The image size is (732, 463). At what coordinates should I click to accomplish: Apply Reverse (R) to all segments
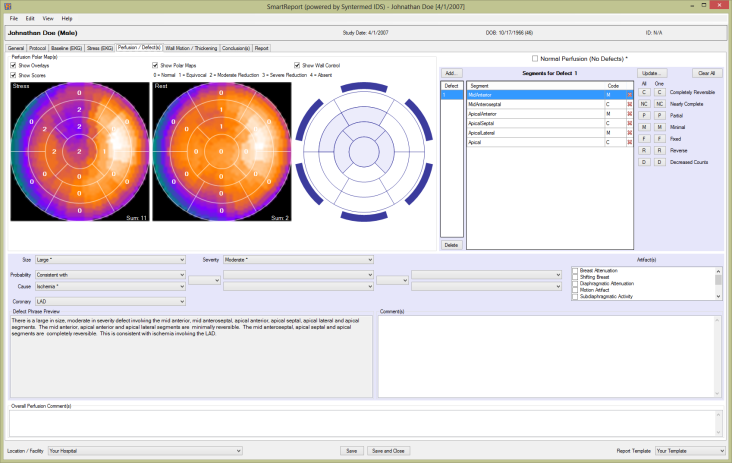[x=645, y=150]
